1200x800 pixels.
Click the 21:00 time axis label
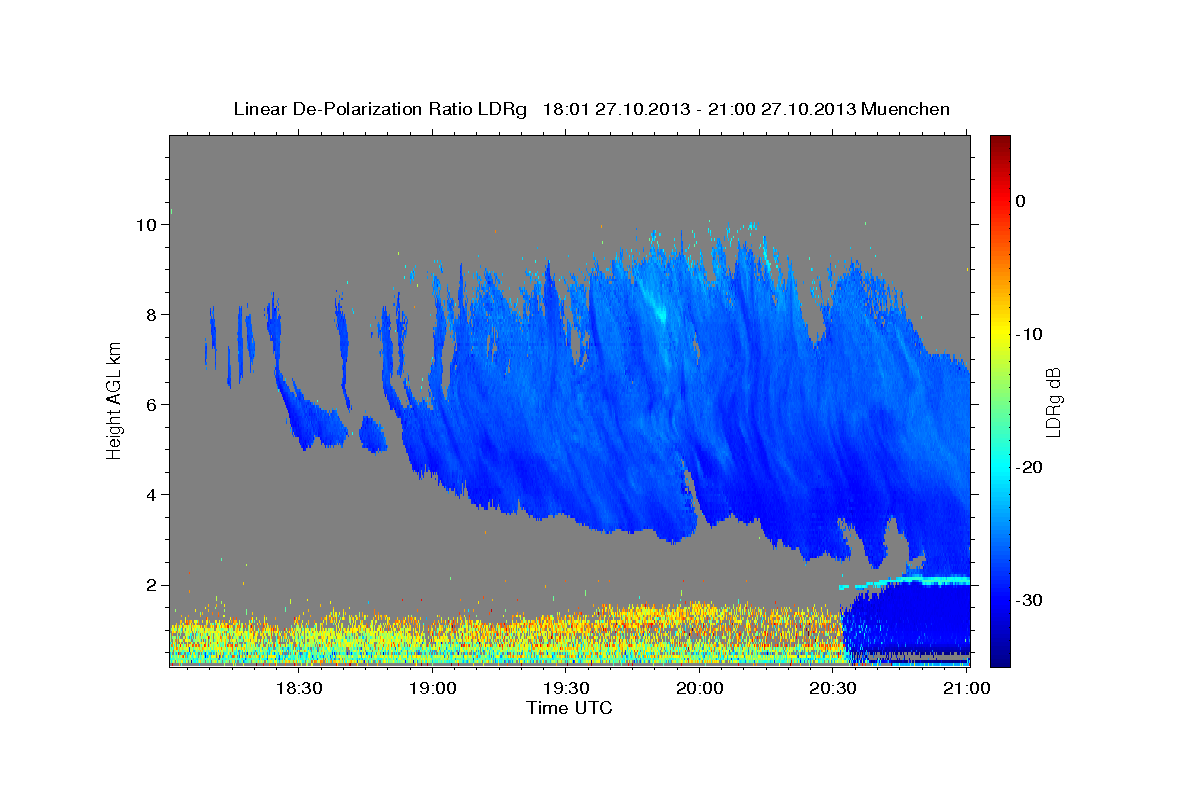(967, 688)
